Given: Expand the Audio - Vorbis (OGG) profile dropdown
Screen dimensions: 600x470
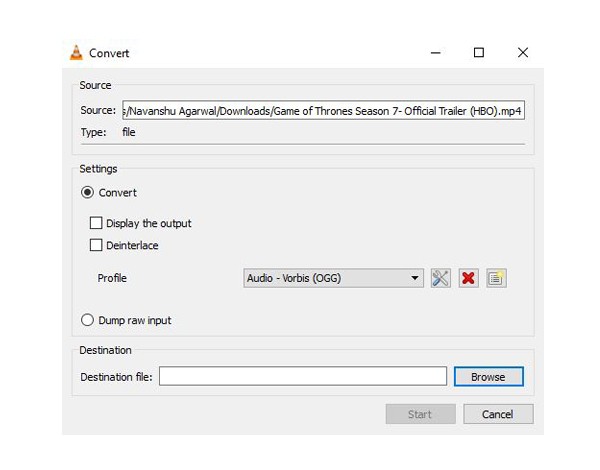Looking at the screenshot, I should (x=333, y=278).
